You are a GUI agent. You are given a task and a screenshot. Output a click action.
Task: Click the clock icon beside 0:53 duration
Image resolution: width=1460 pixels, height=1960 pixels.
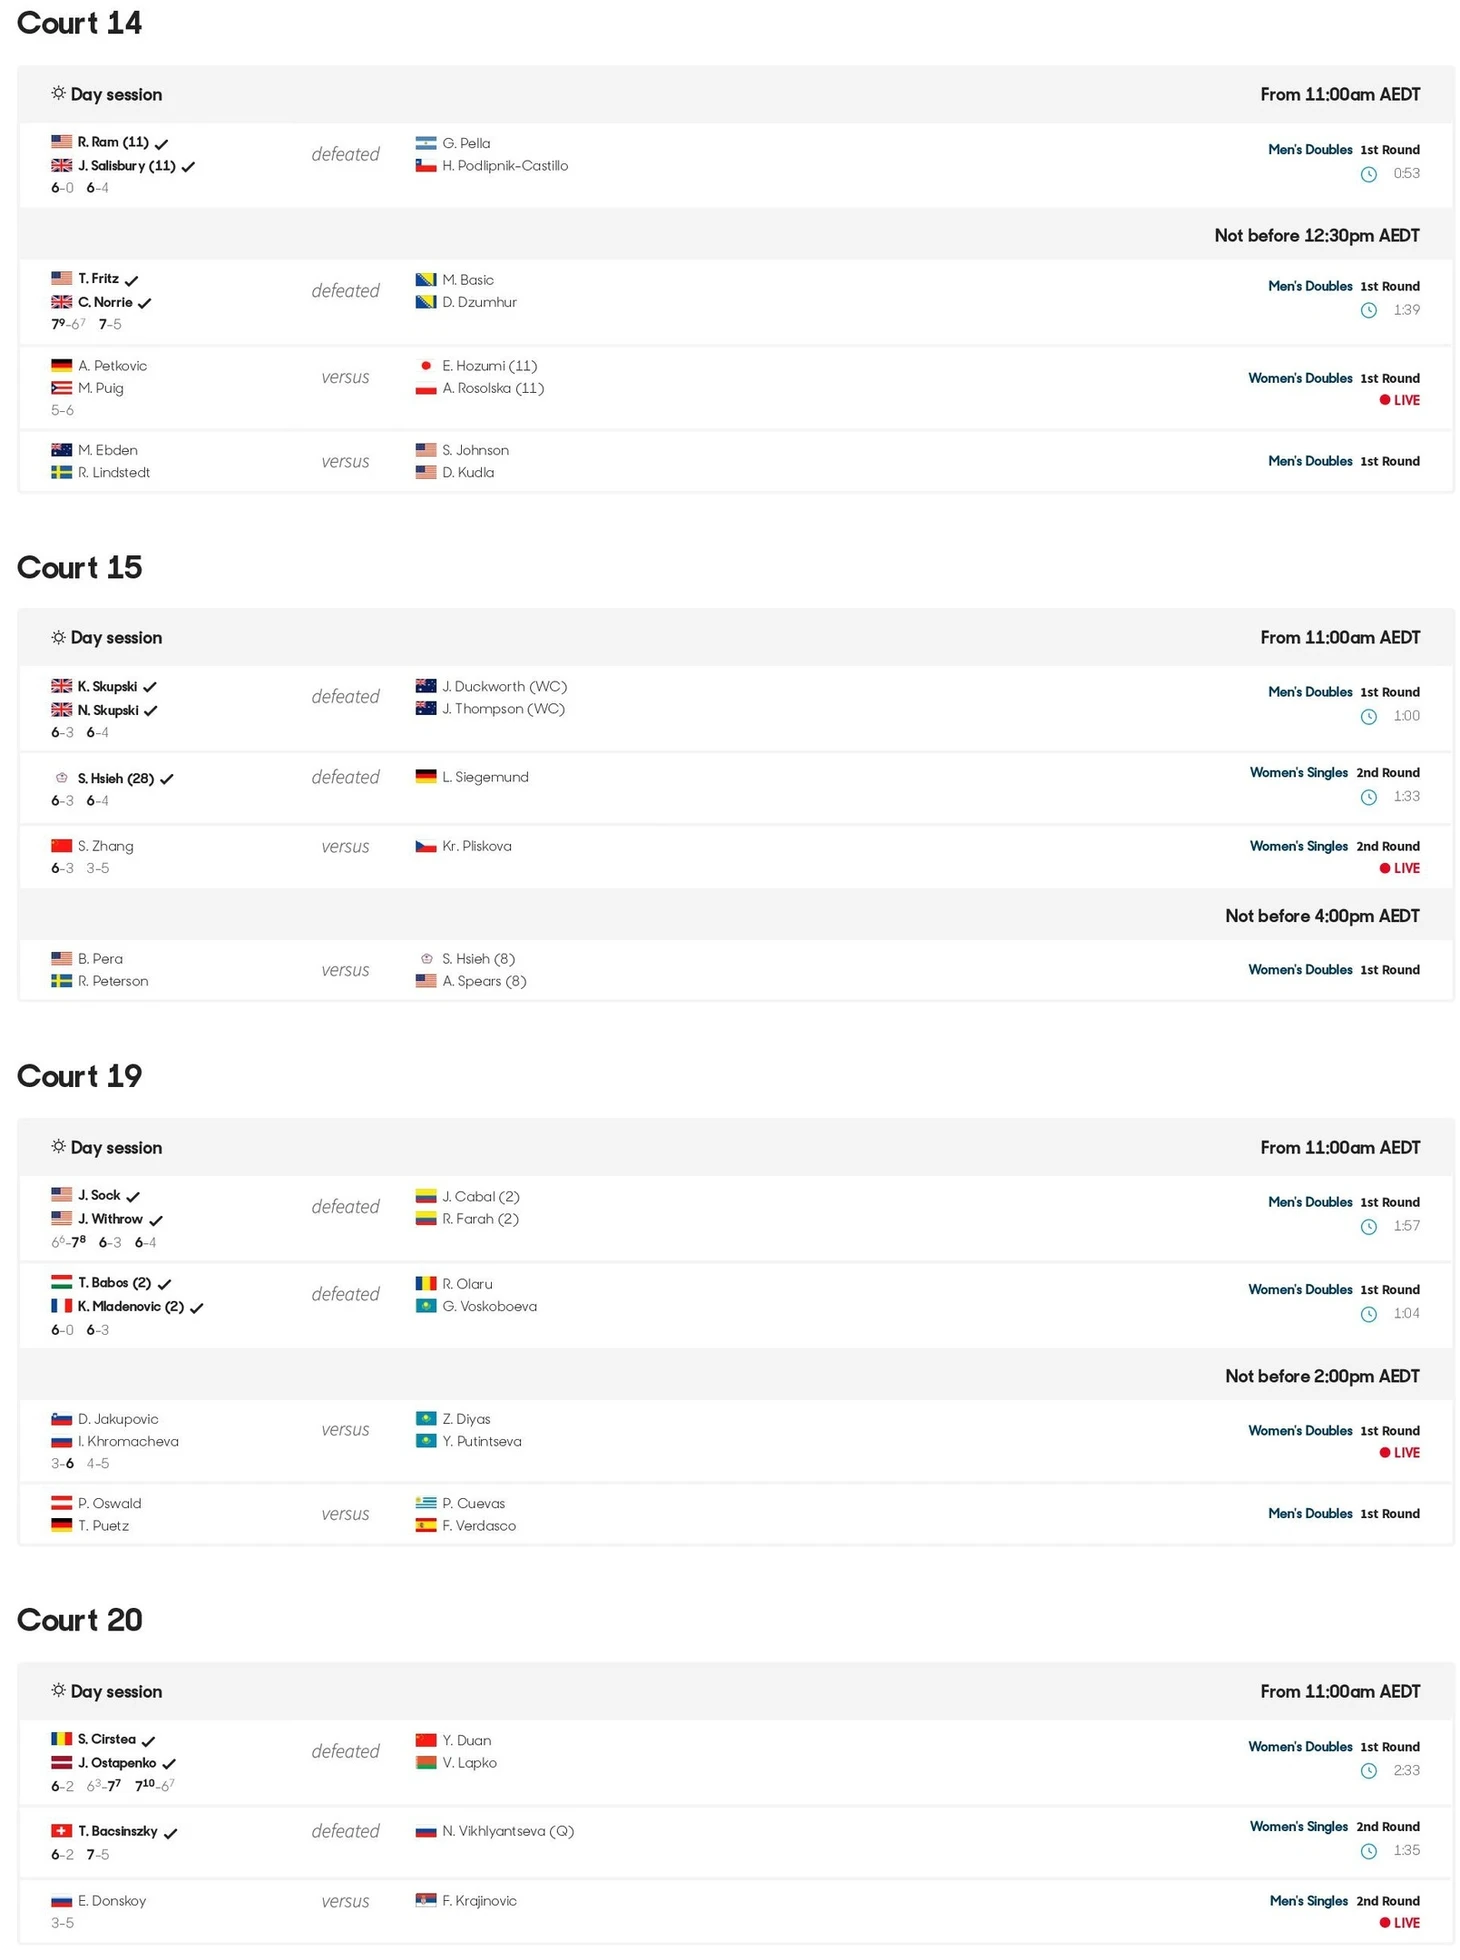coord(1368,175)
